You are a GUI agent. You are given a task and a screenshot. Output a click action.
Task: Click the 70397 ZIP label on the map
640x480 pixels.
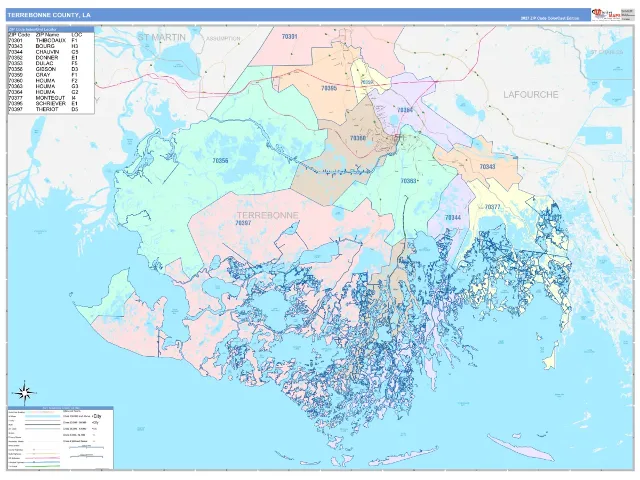(x=243, y=223)
